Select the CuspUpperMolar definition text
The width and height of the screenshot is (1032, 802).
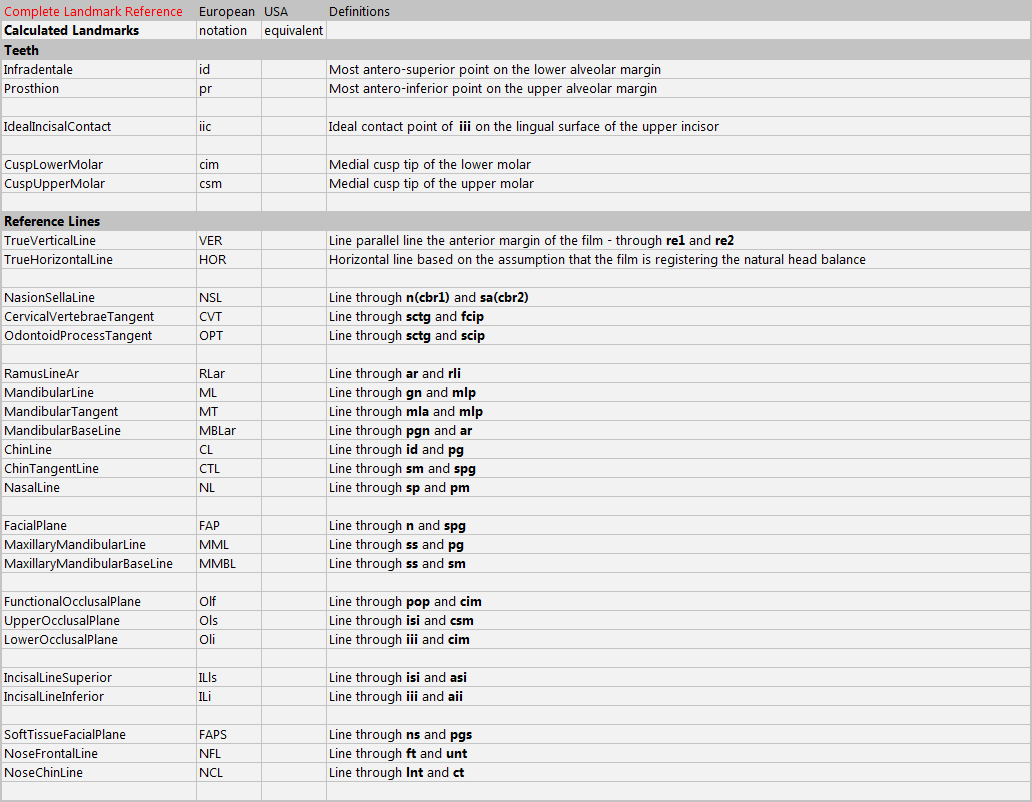click(x=431, y=184)
